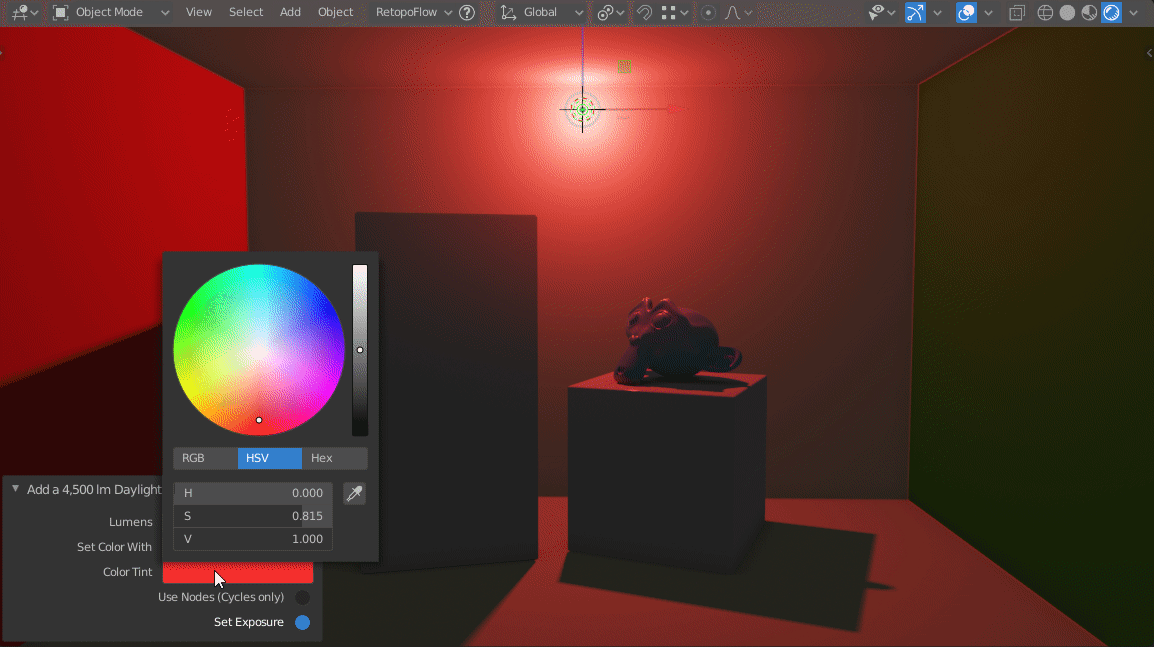1154x647 pixels.
Task: Switch to wireframe shading
Action: click(x=1045, y=13)
